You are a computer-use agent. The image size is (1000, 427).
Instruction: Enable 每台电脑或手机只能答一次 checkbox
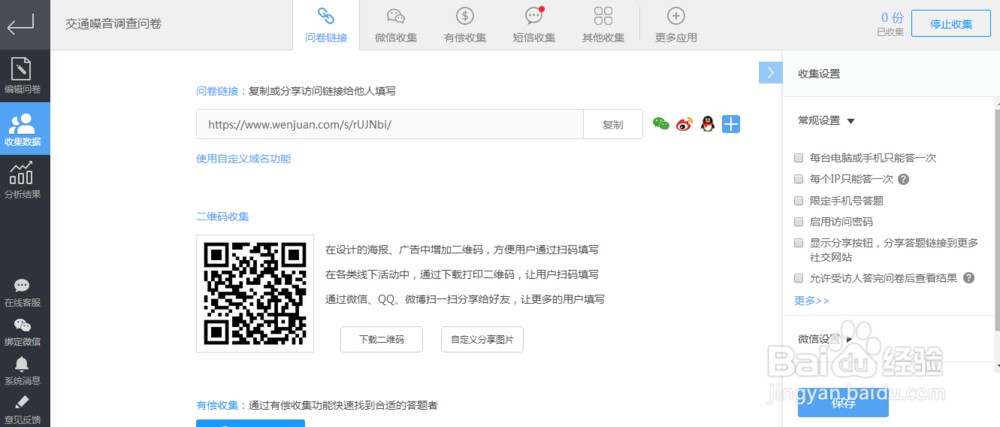point(798,157)
